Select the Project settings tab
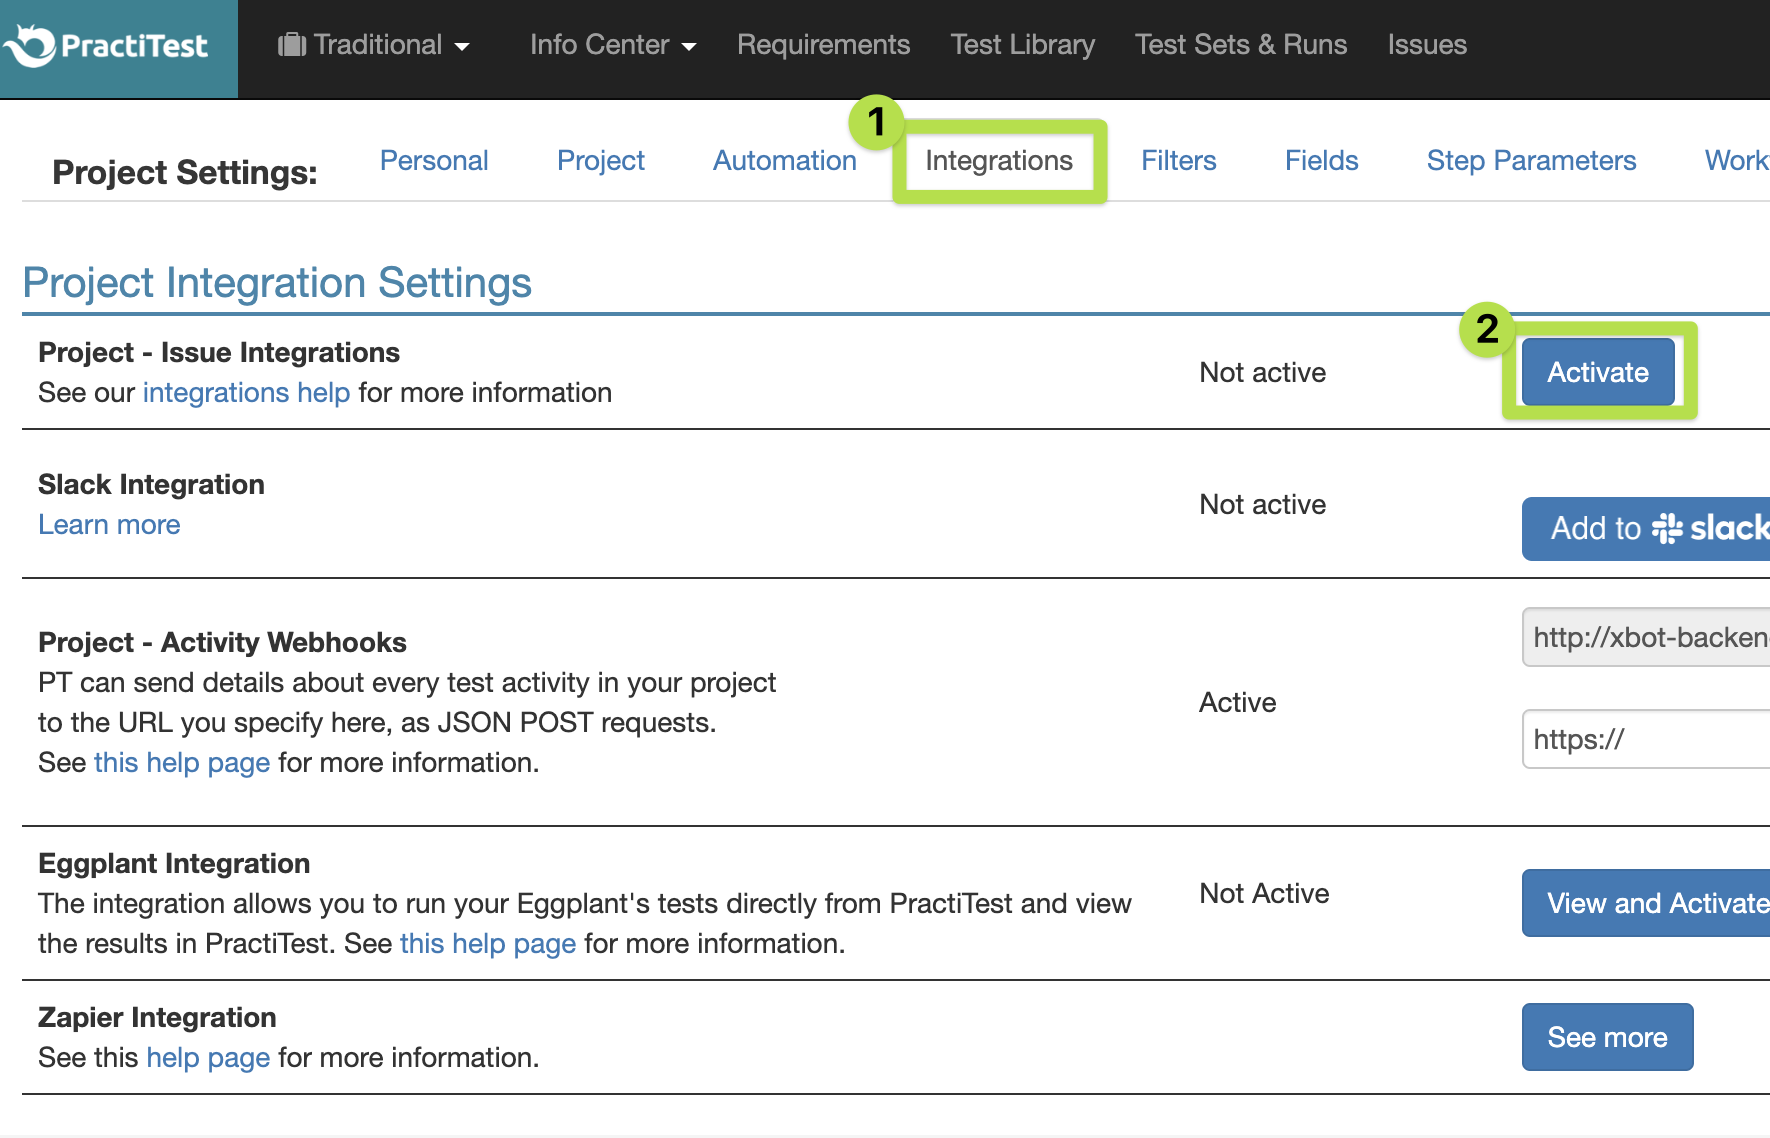Image resolution: width=1770 pixels, height=1138 pixels. 600,161
